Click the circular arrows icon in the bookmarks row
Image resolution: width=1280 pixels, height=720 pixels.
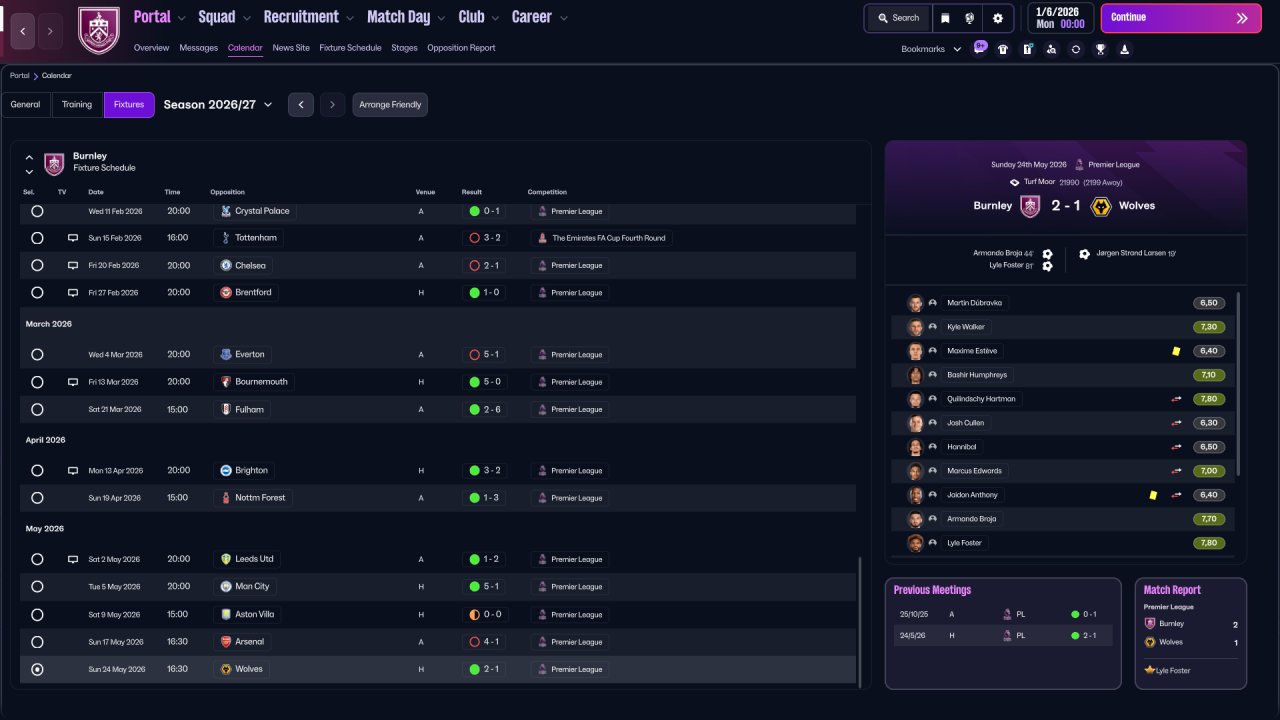(1076, 49)
